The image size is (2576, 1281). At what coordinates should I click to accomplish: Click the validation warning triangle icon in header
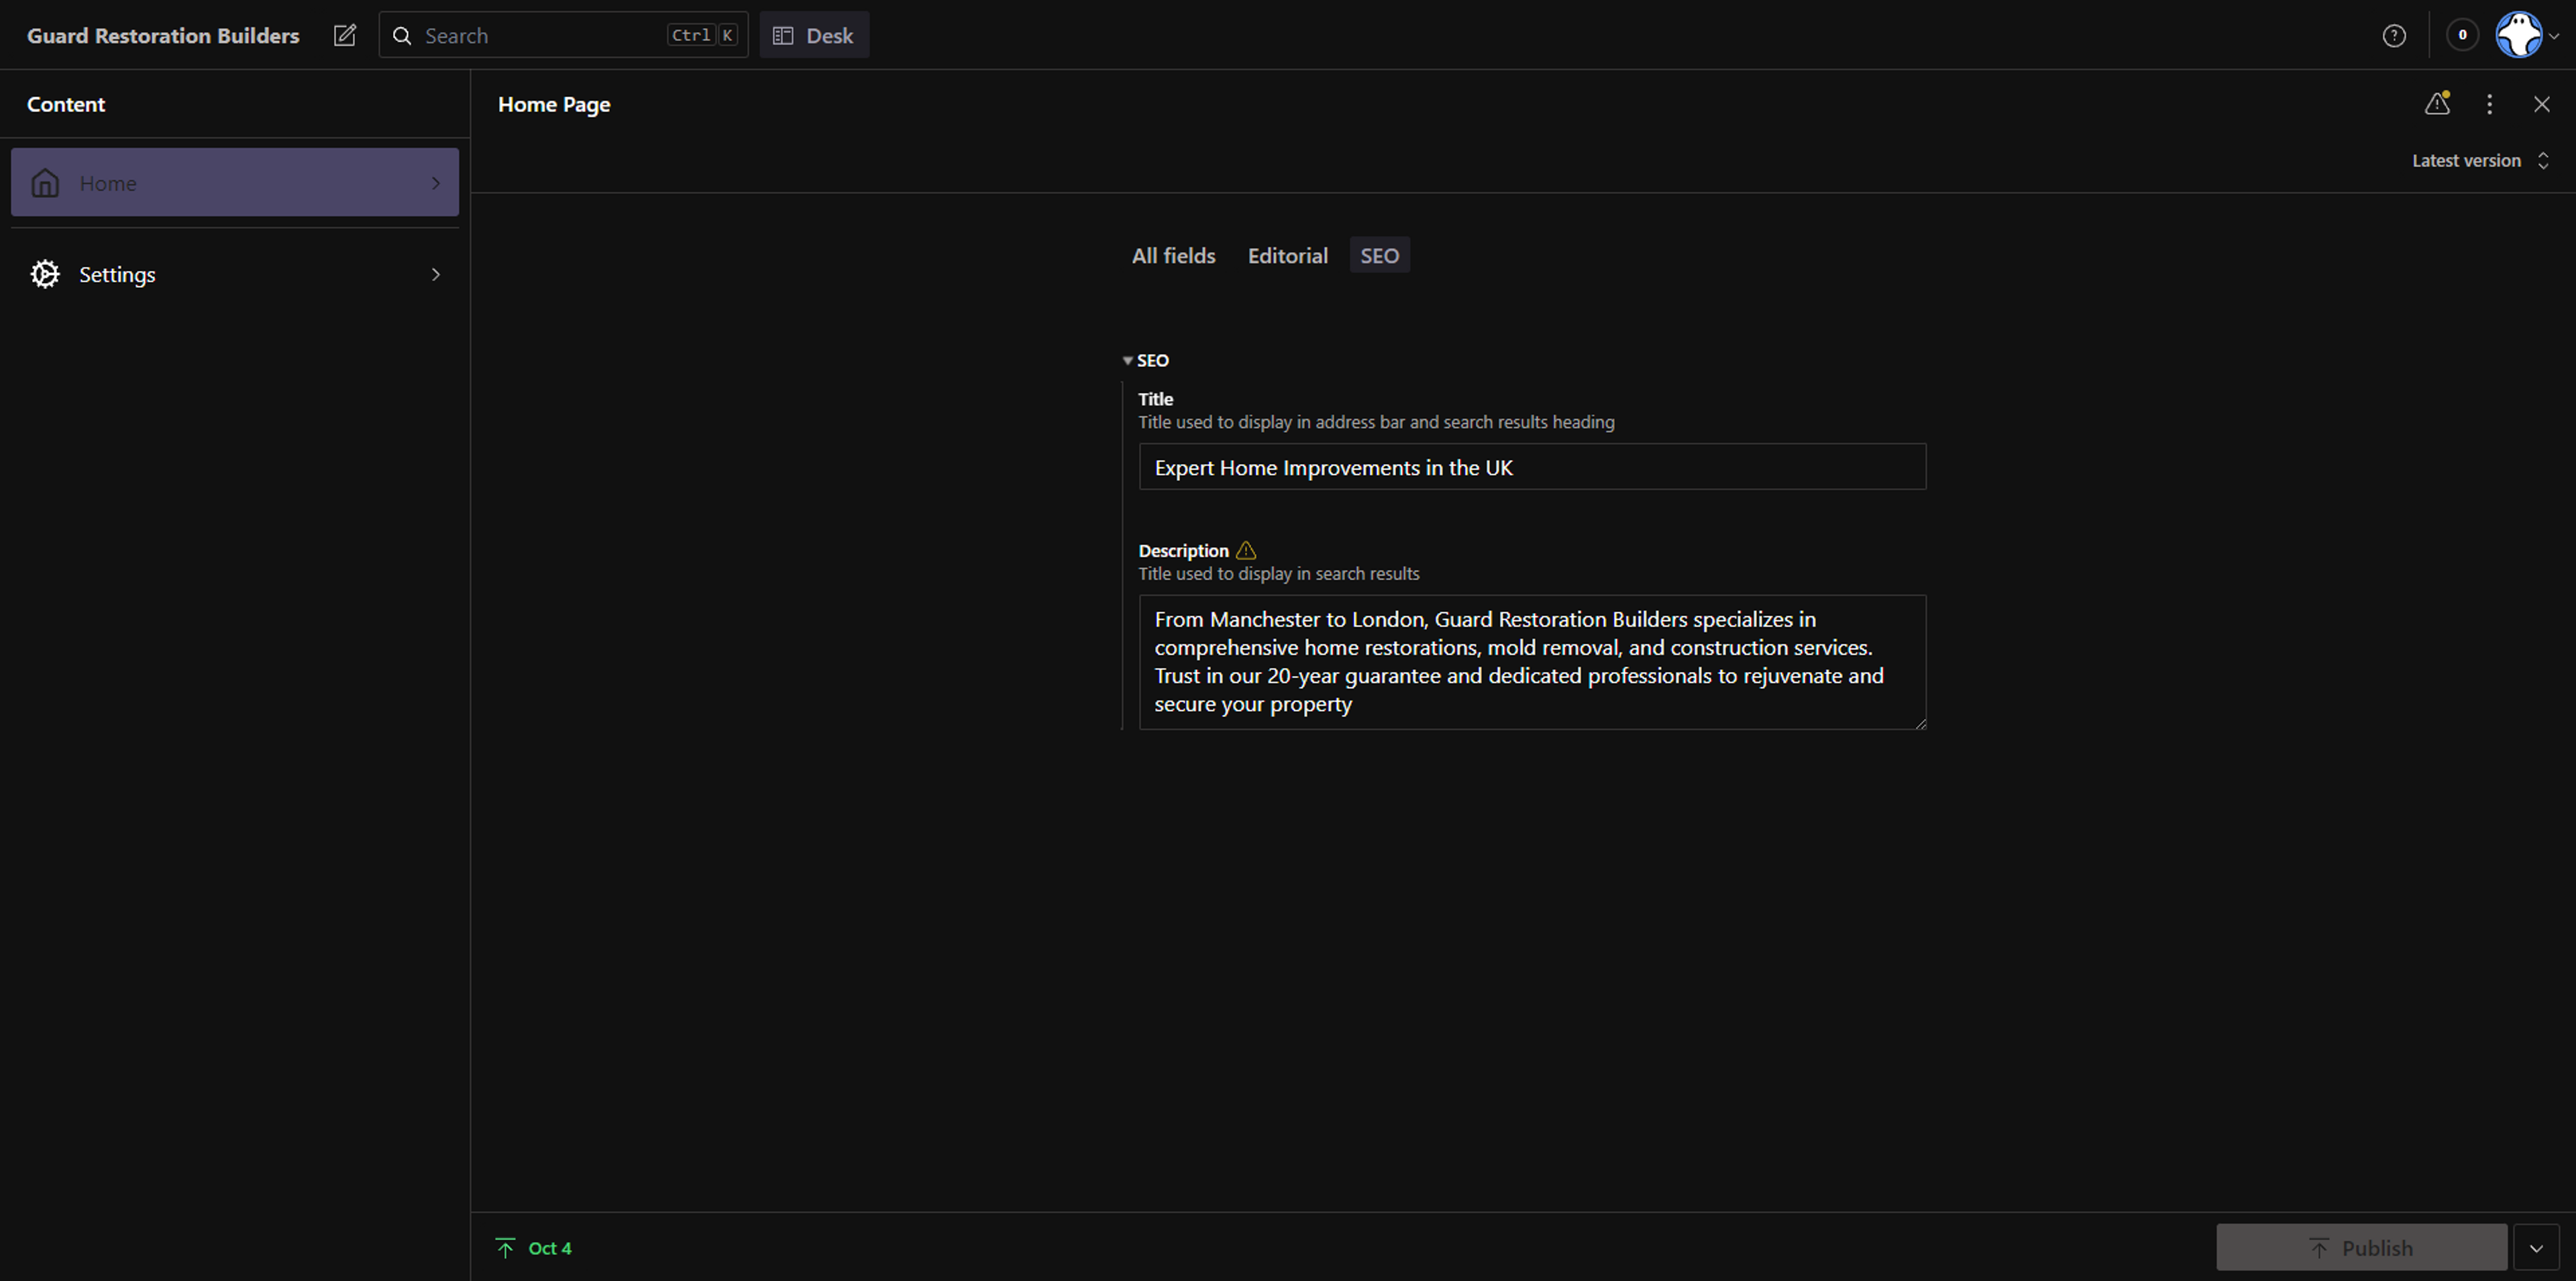pyautogui.click(x=2437, y=104)
